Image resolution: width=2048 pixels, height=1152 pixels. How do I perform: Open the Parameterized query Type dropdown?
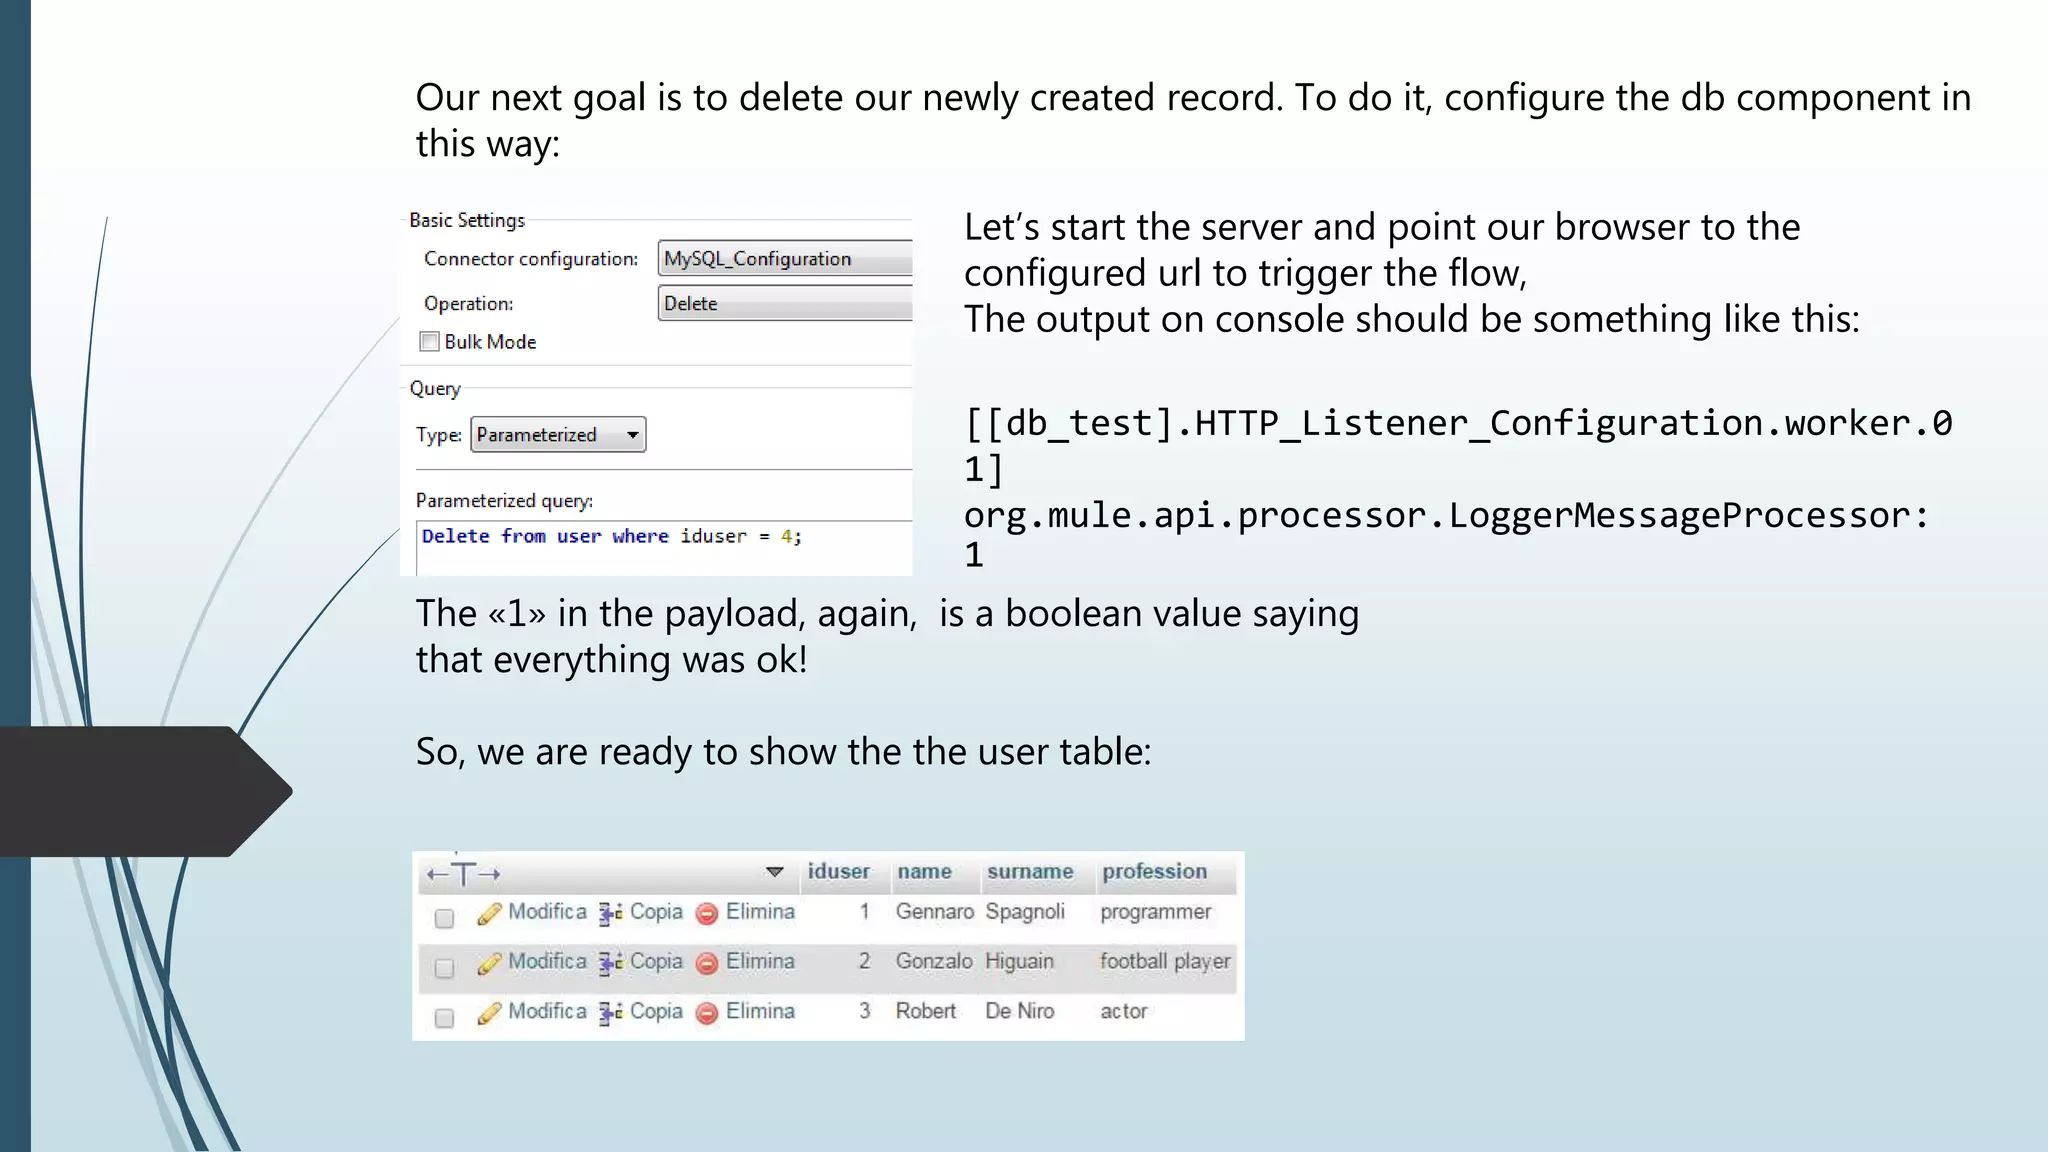click(x=558, y=435)
